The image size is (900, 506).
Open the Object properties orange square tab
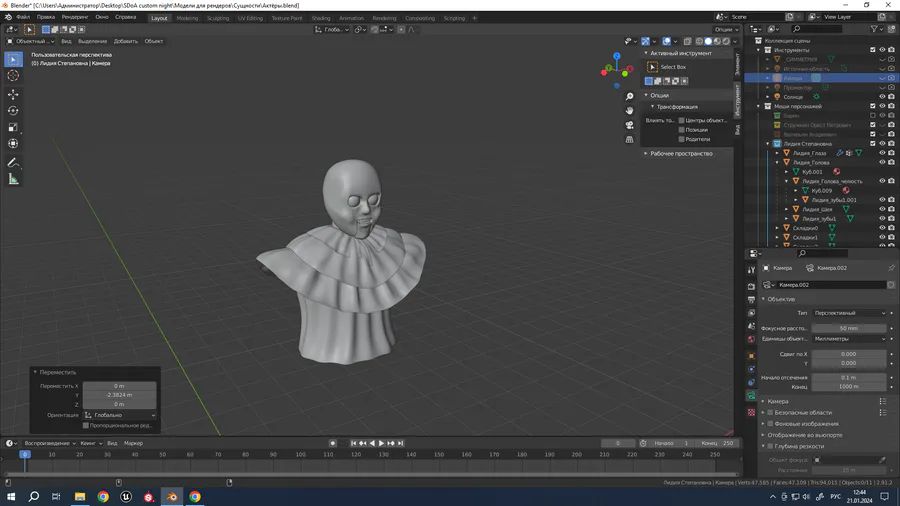[x=751, y=356]
